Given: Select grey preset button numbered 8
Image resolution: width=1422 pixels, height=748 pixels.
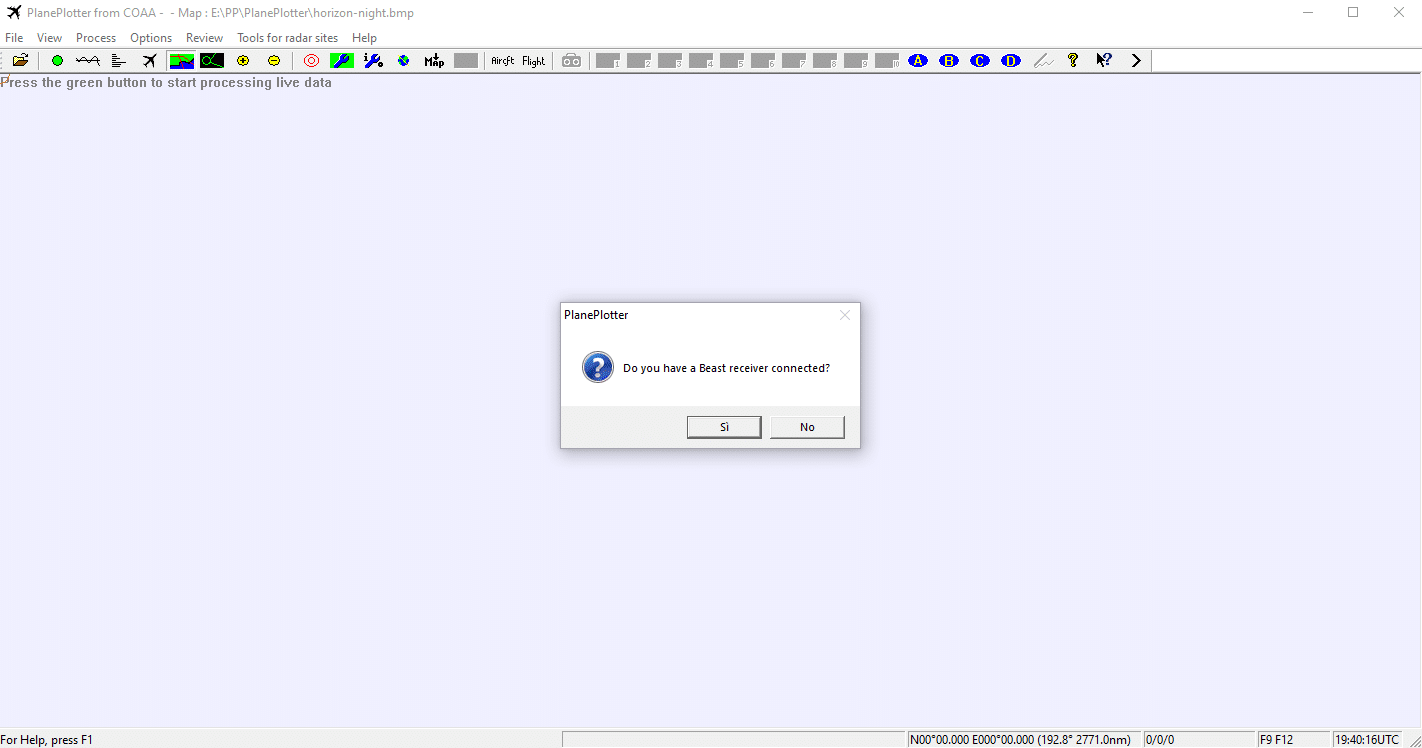Looking at the screenshot, I should (825, 61).
